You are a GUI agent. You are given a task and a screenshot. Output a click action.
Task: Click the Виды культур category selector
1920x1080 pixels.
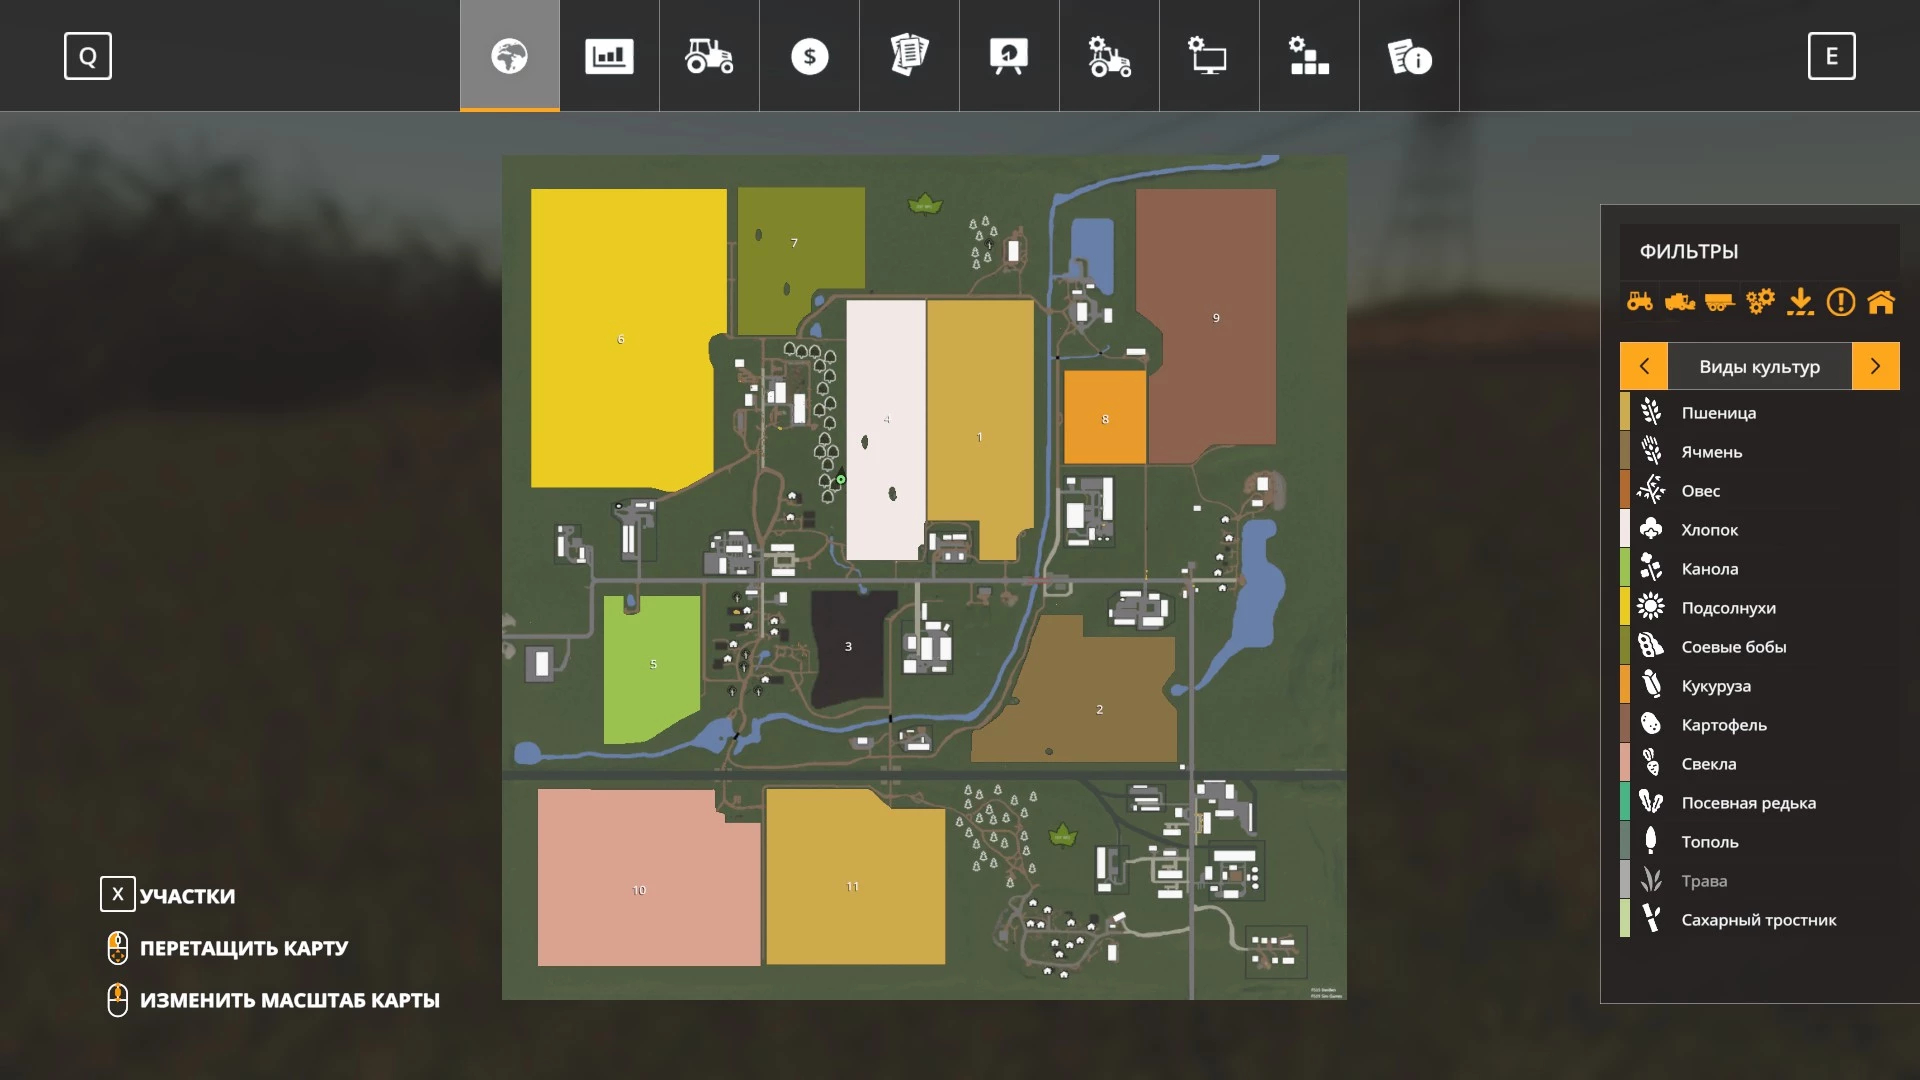point(1759,366)
